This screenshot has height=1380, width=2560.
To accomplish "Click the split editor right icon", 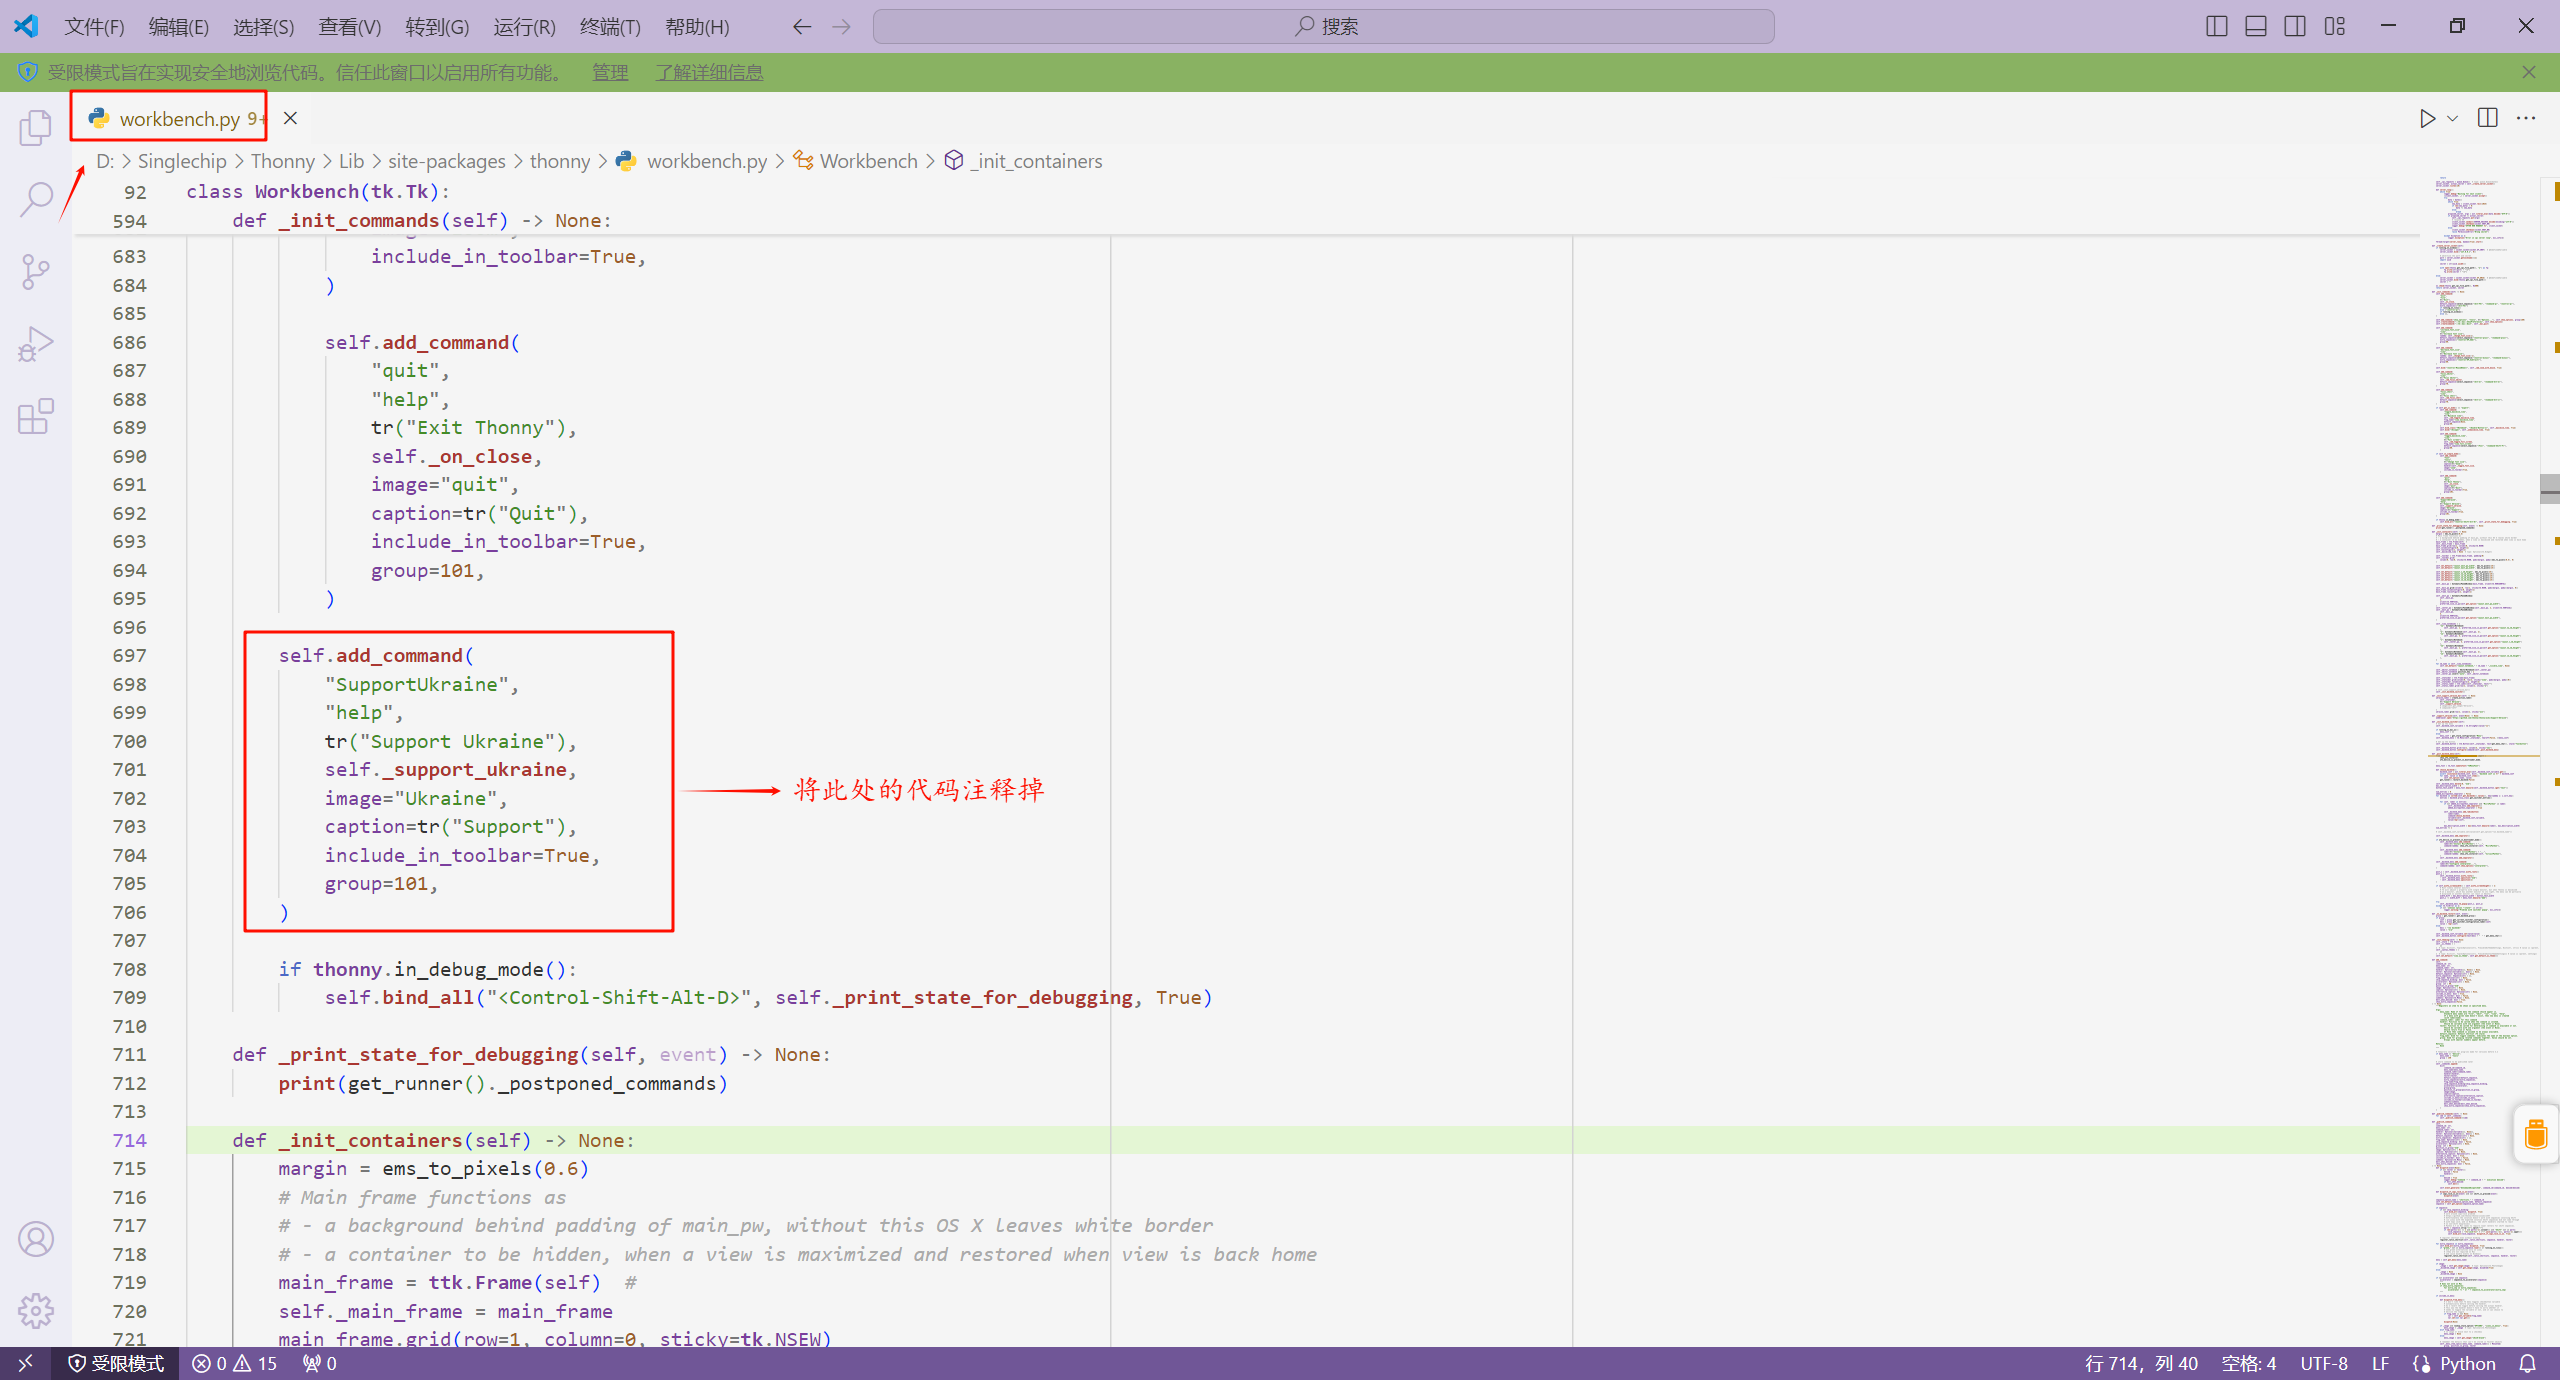I will (x=2488, y=118).
